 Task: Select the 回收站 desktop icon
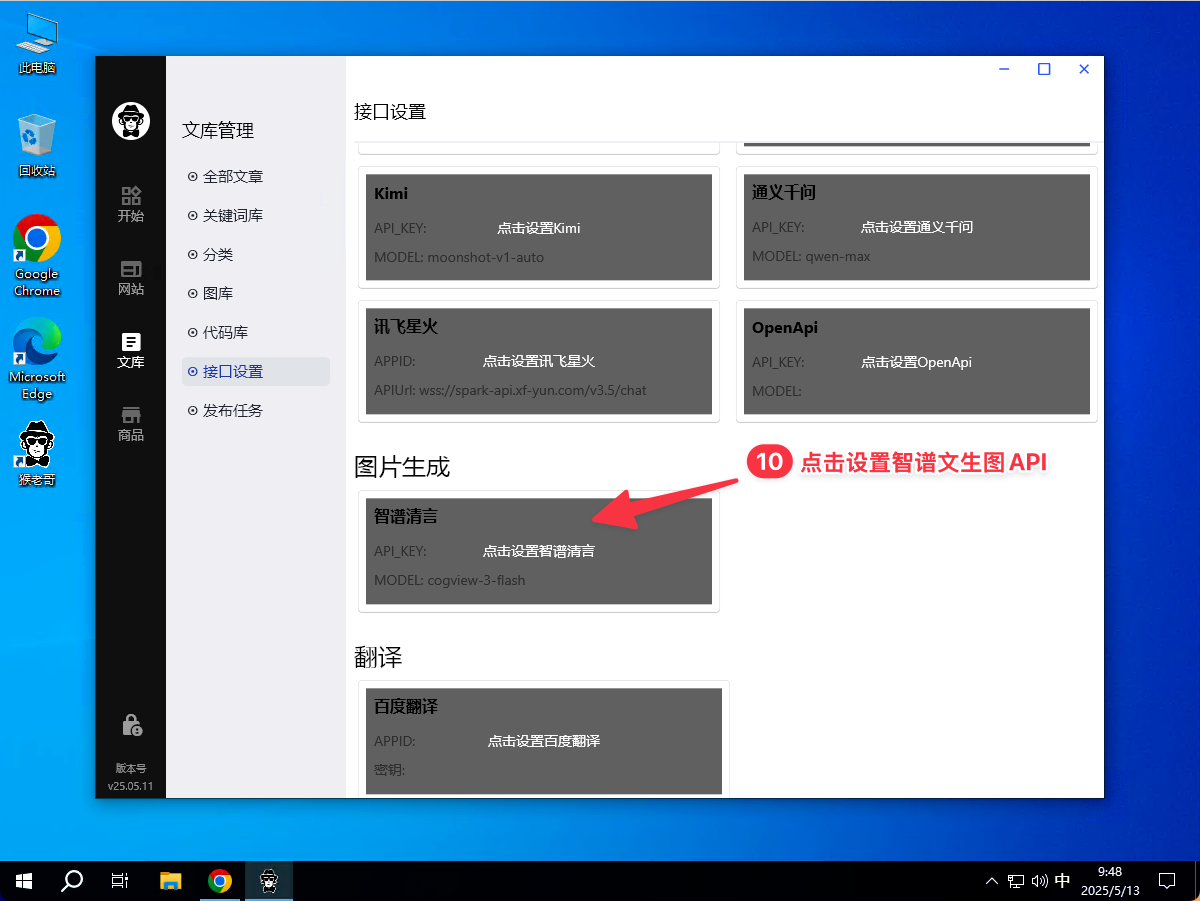(37, 146)
